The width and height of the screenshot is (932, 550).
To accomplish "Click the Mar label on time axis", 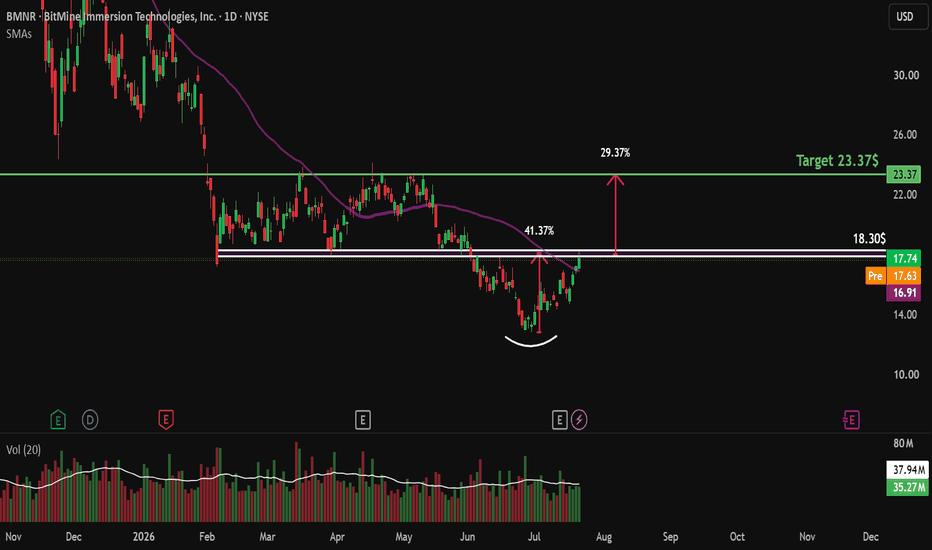I will (267, 536).
